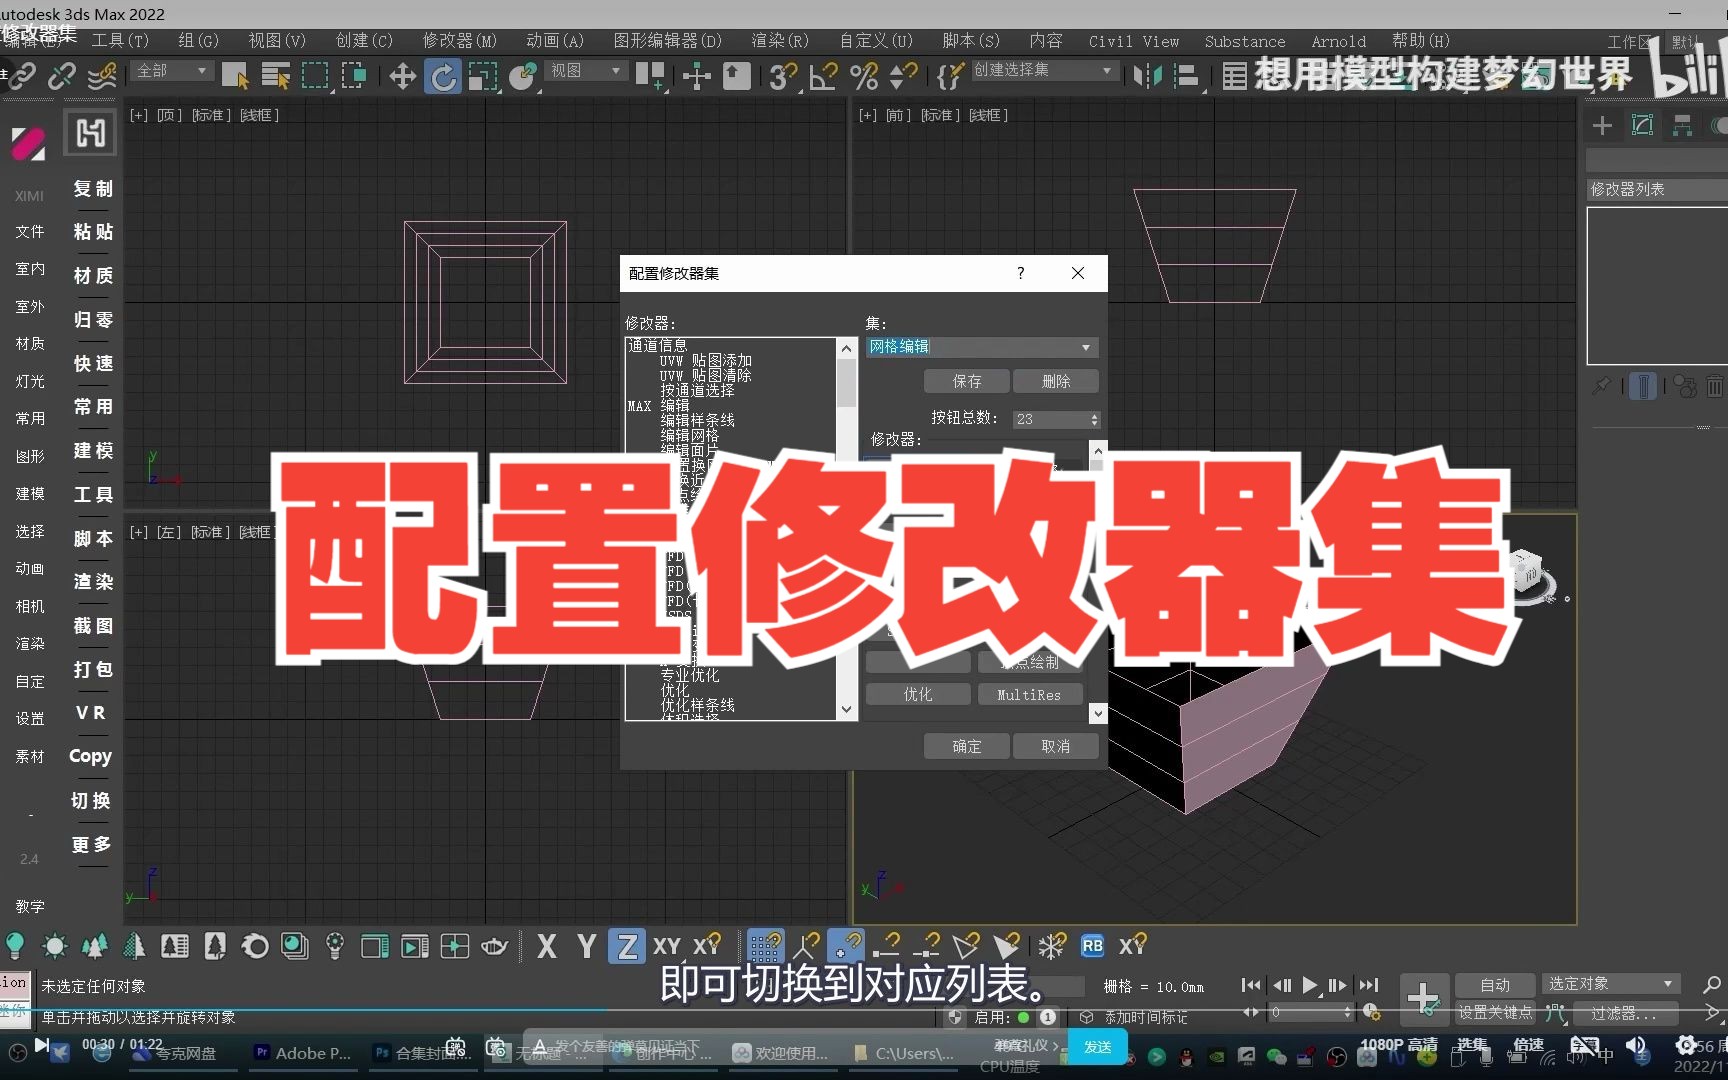Click the Snaps Toggle magnet icon
Viewport: 1728px width, 1080px height.
point(784,76)
